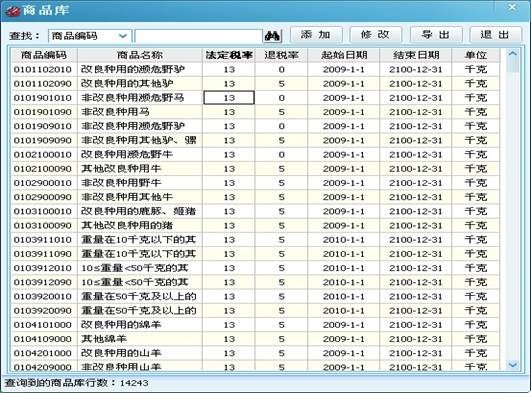Click product name 非改良种用野牛
The width and height of the screenshot is (531, 393).
121,183
